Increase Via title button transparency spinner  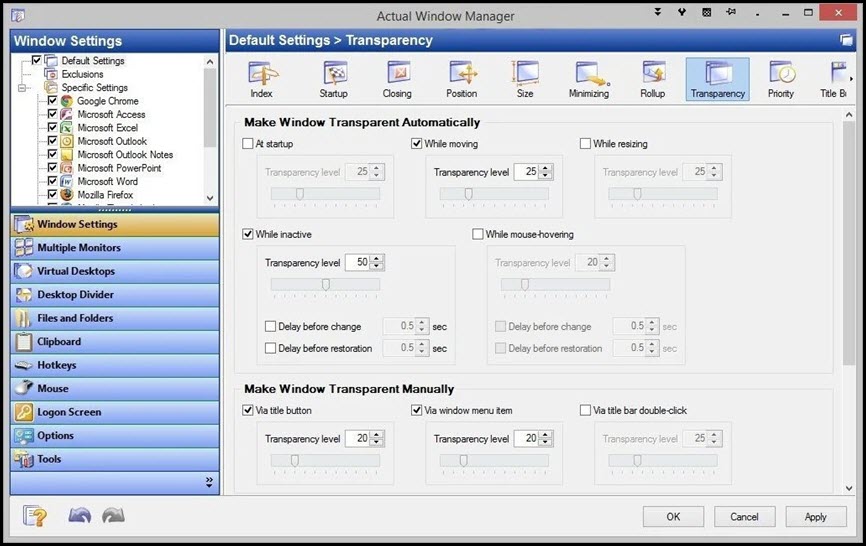click(377, 435)
